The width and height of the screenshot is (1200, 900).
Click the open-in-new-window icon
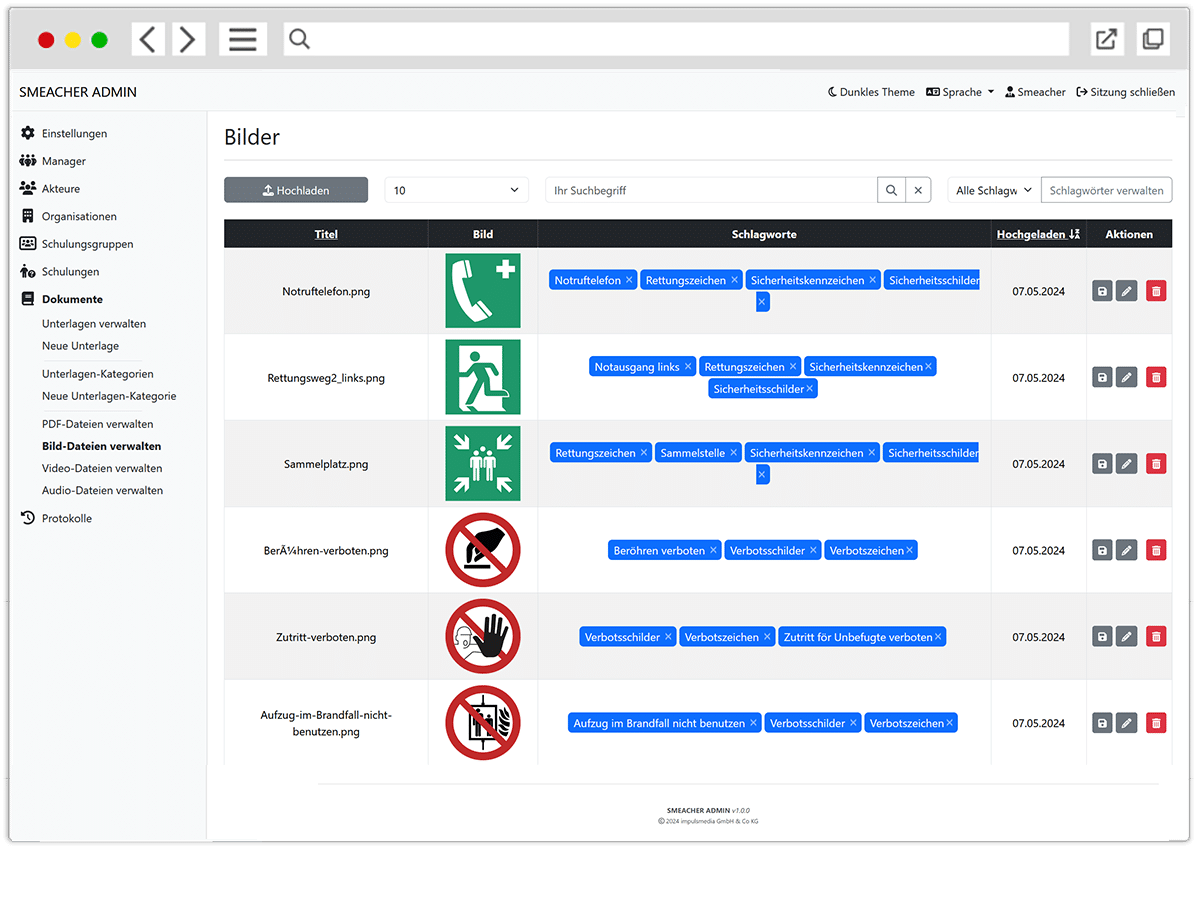[1106, 39]
